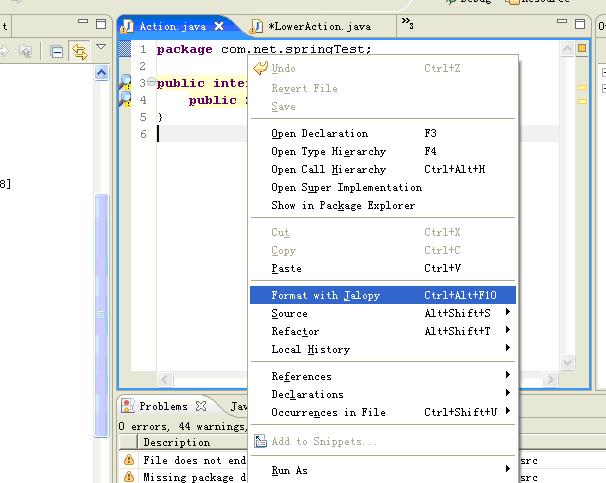The image size is (606, 483).
Task: Choose Open Declaration from context menu
Action: click(383, 133)
